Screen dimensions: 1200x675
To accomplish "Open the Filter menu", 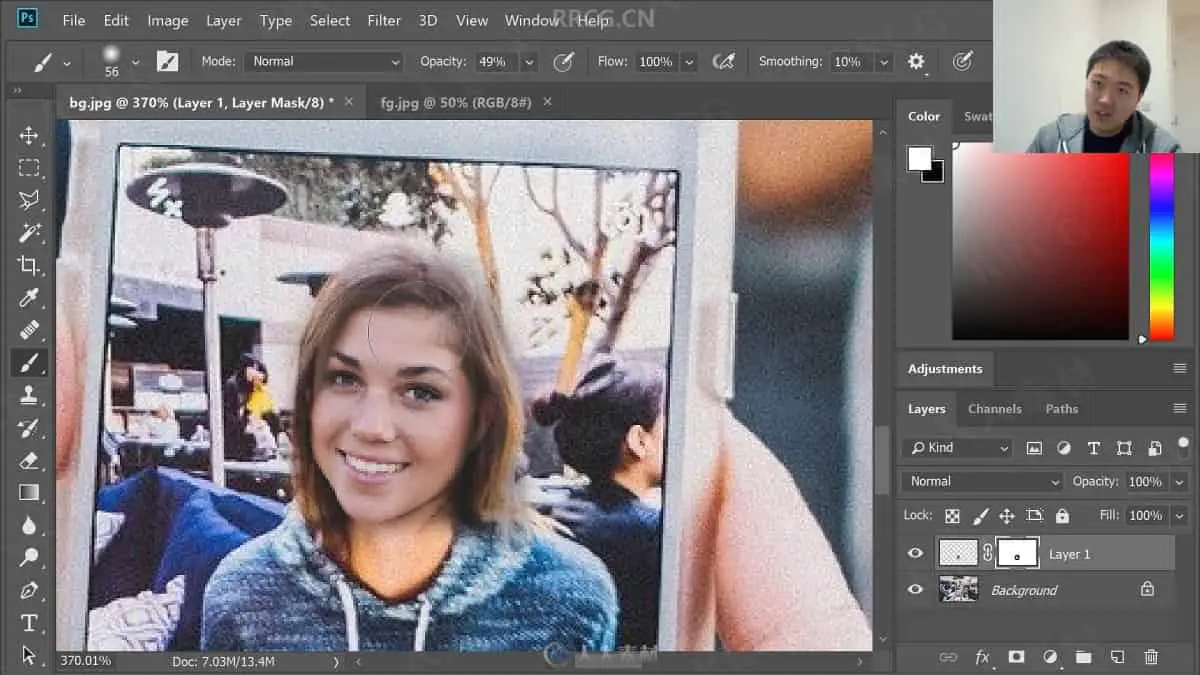I will click(383, 20).
